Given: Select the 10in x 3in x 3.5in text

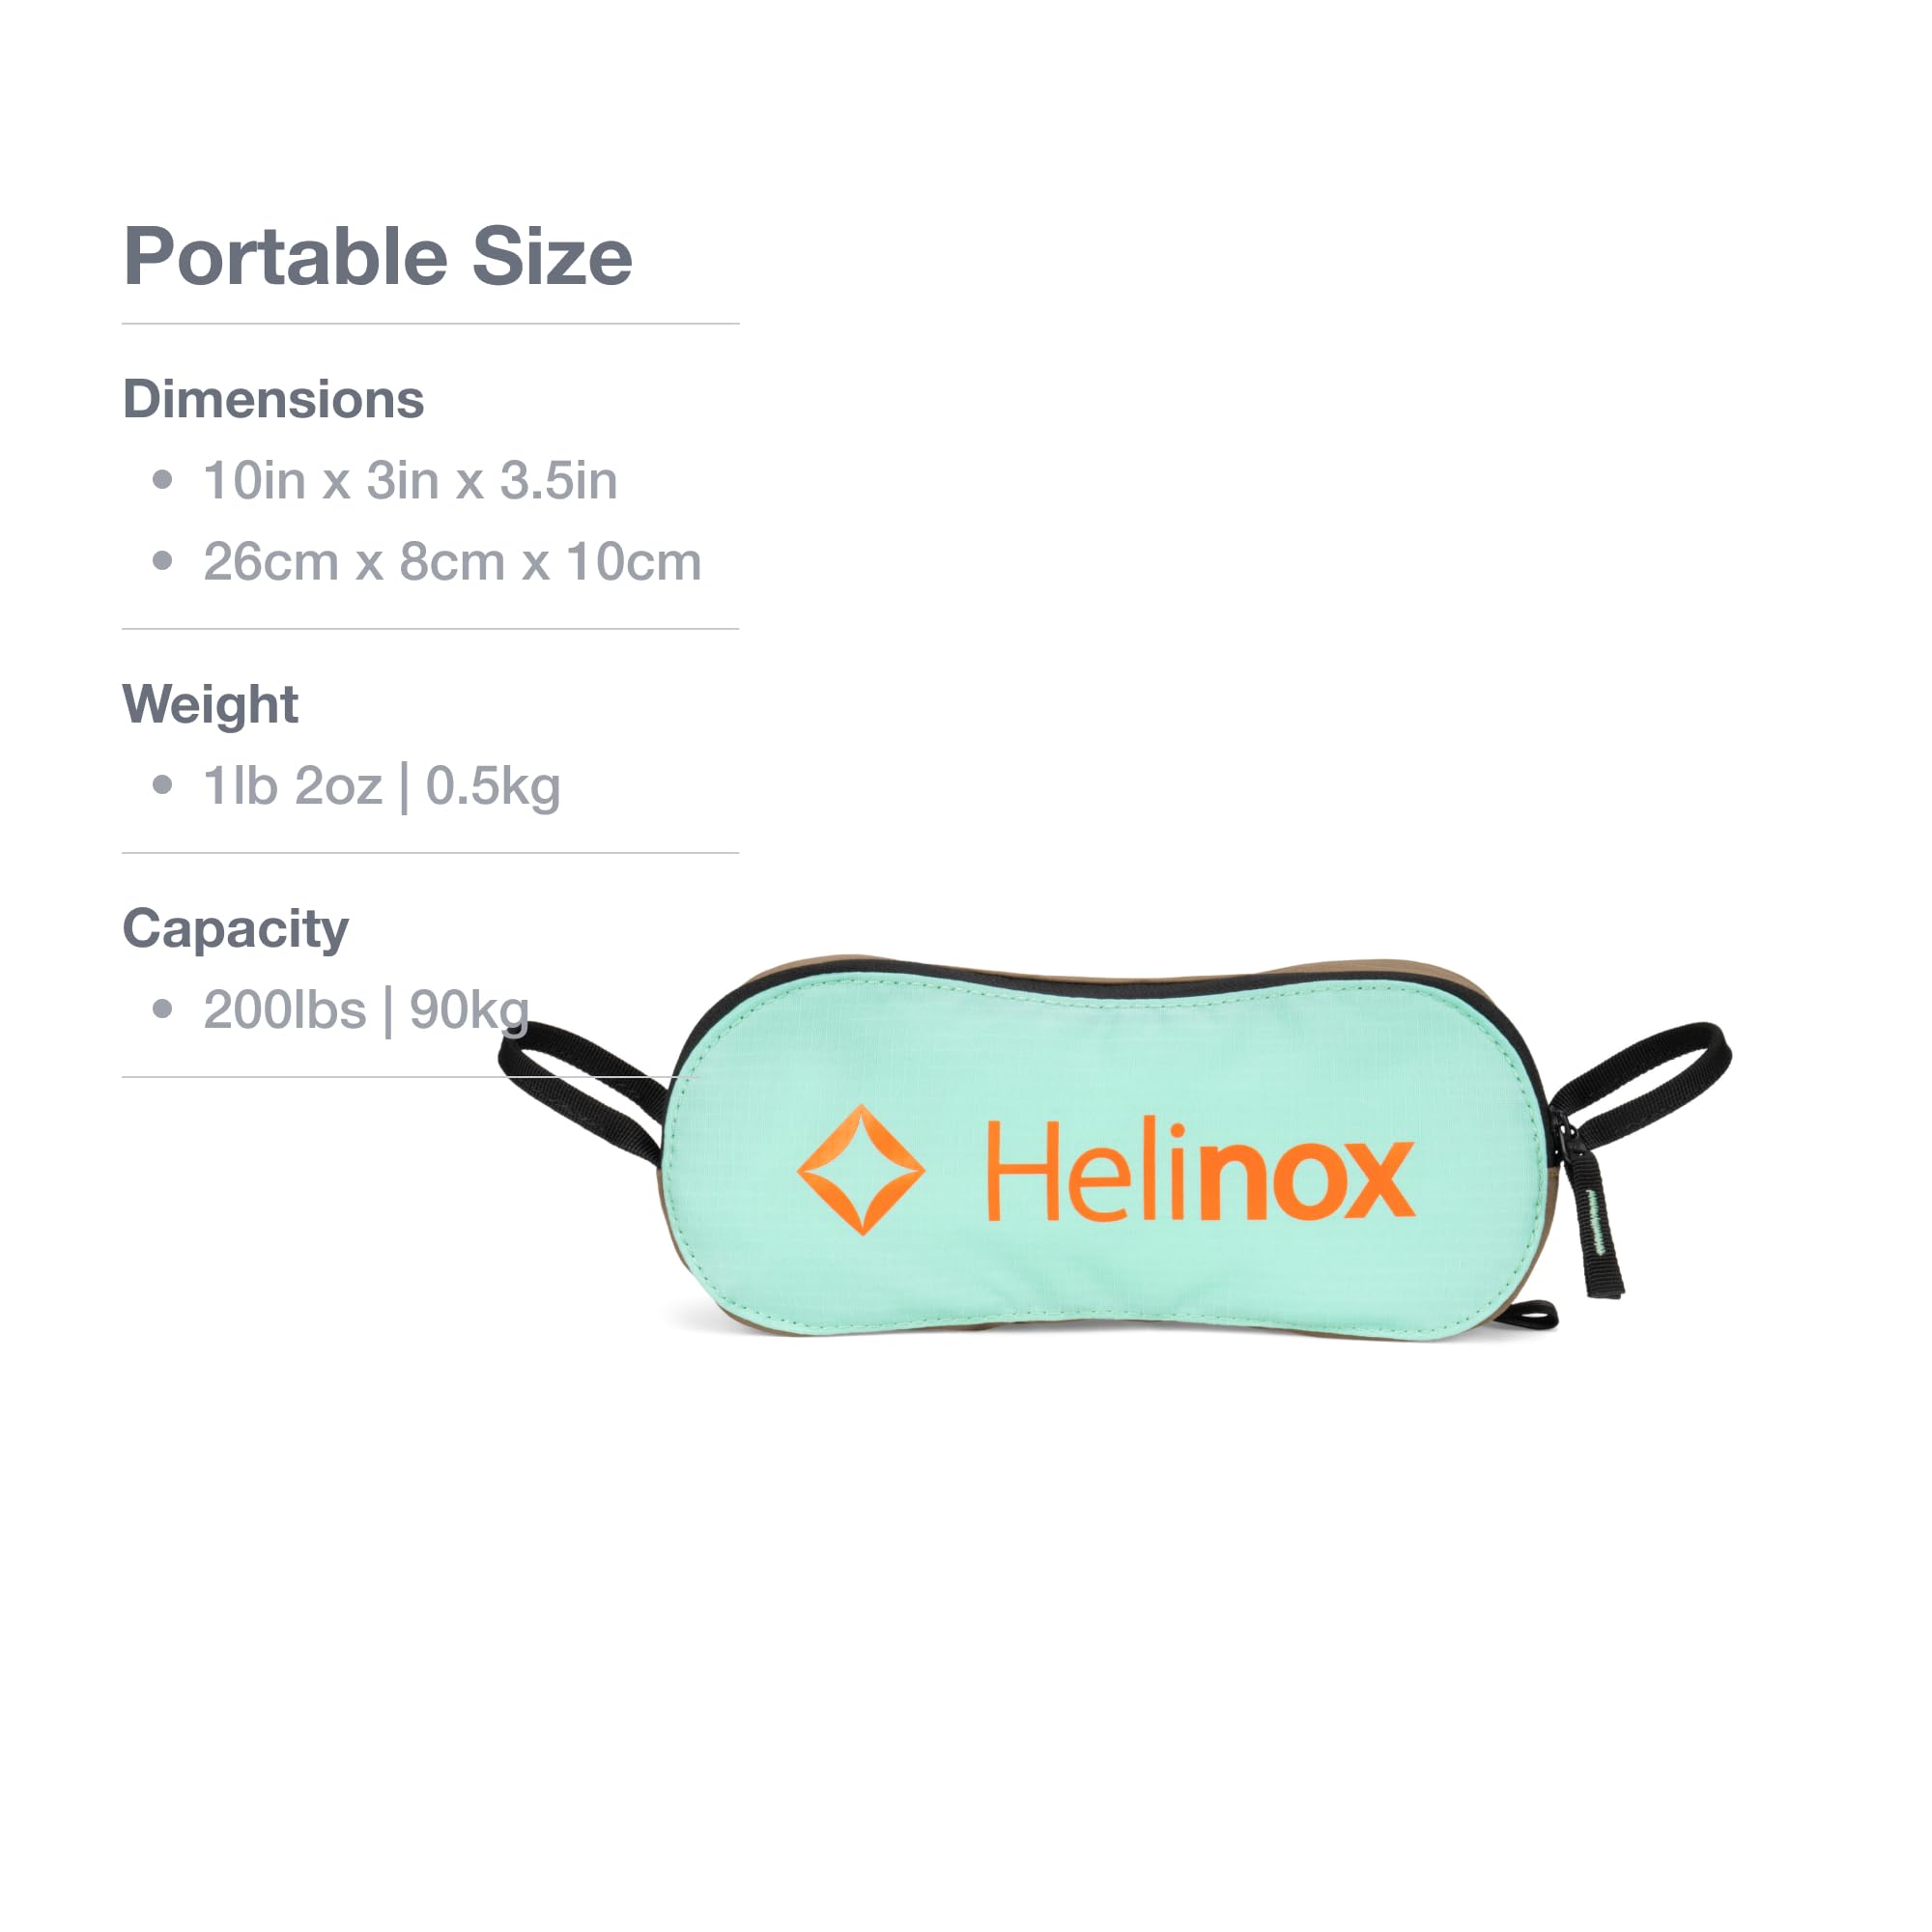Looking at the screenshot, I should click(x=411, y=481).
